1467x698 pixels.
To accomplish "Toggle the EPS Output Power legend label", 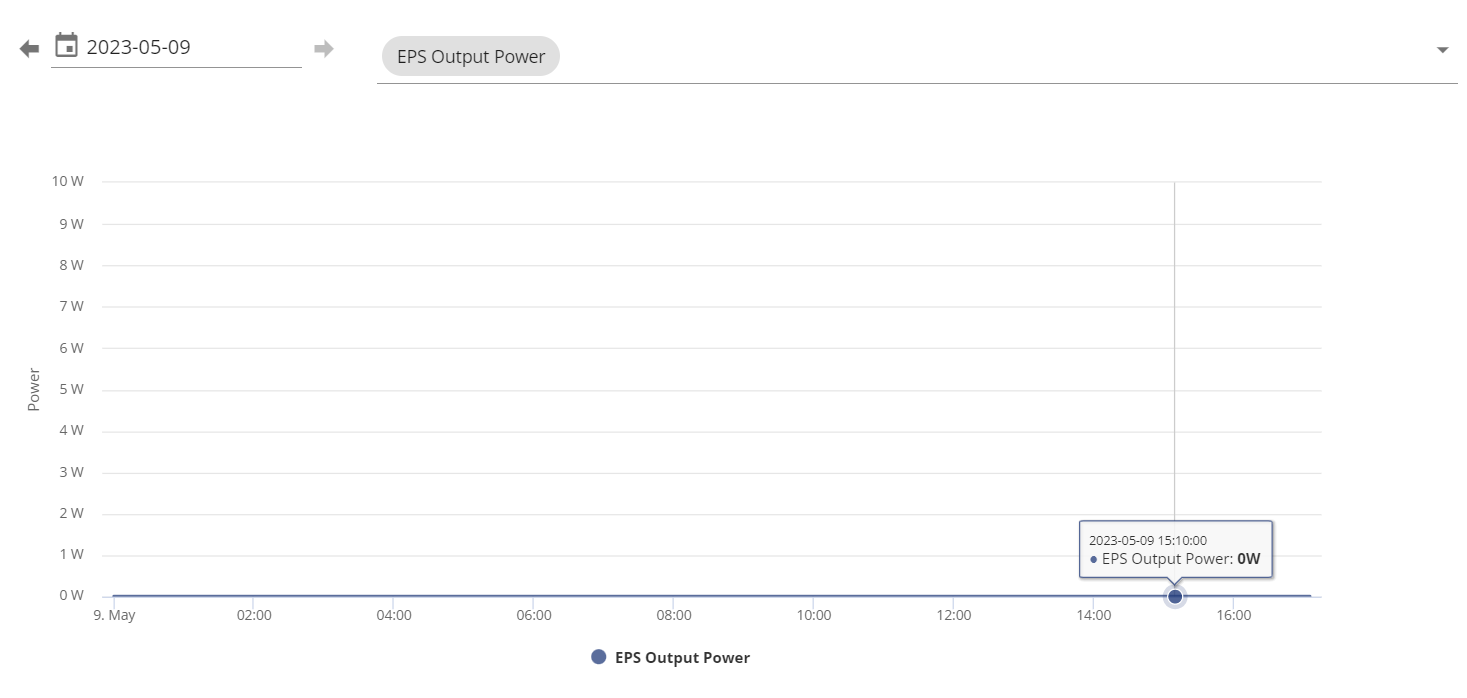I will click(682, 658).
